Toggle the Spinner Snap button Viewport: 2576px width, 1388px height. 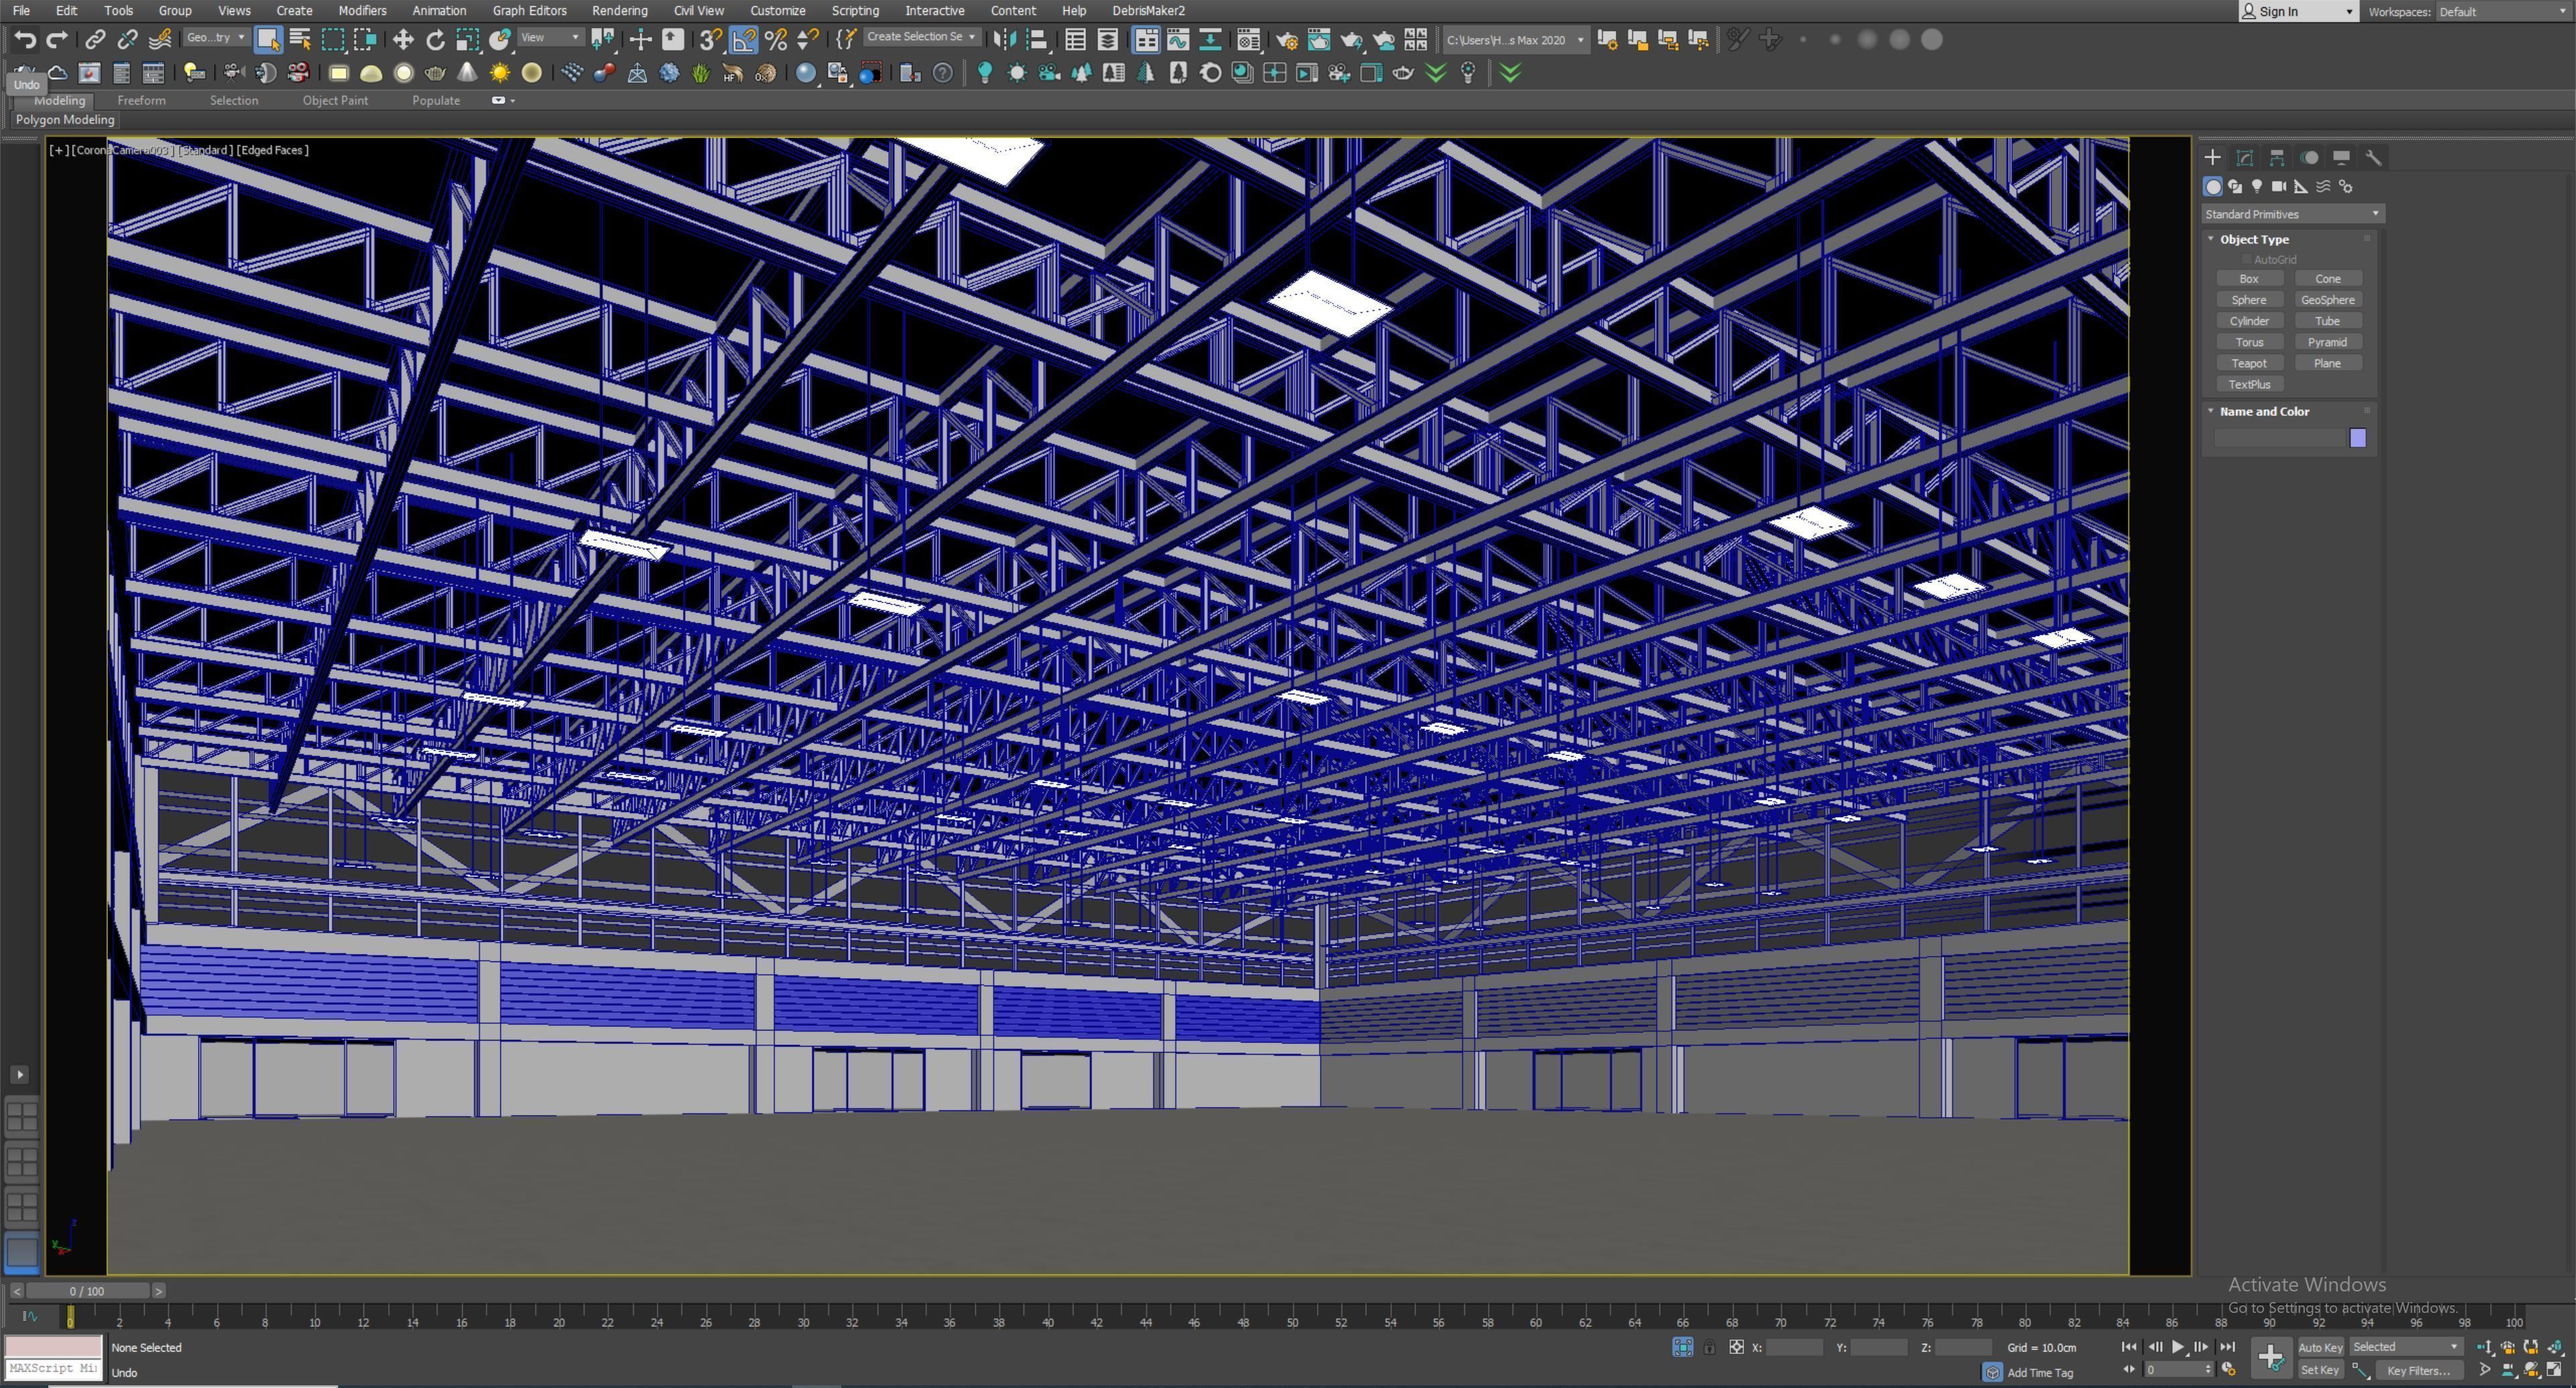point(807,40)
